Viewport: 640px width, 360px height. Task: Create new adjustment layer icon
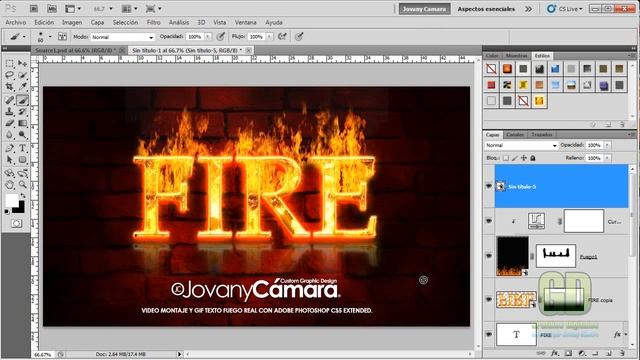[582, 353]
